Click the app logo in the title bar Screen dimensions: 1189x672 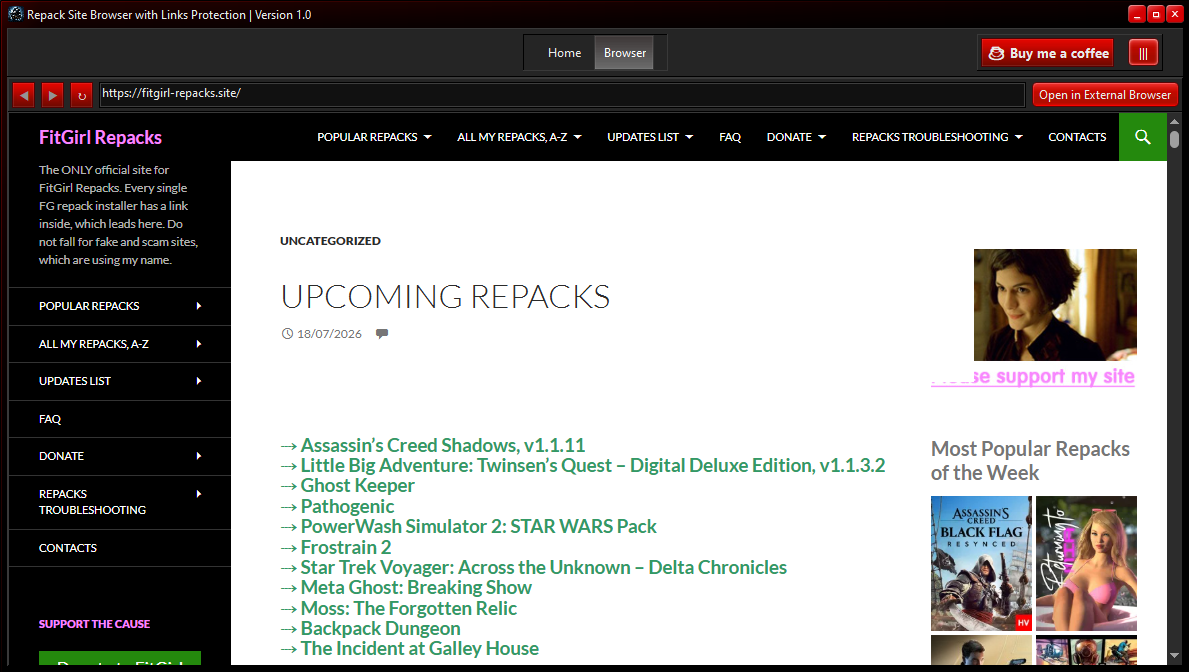(x=15, y=14)
